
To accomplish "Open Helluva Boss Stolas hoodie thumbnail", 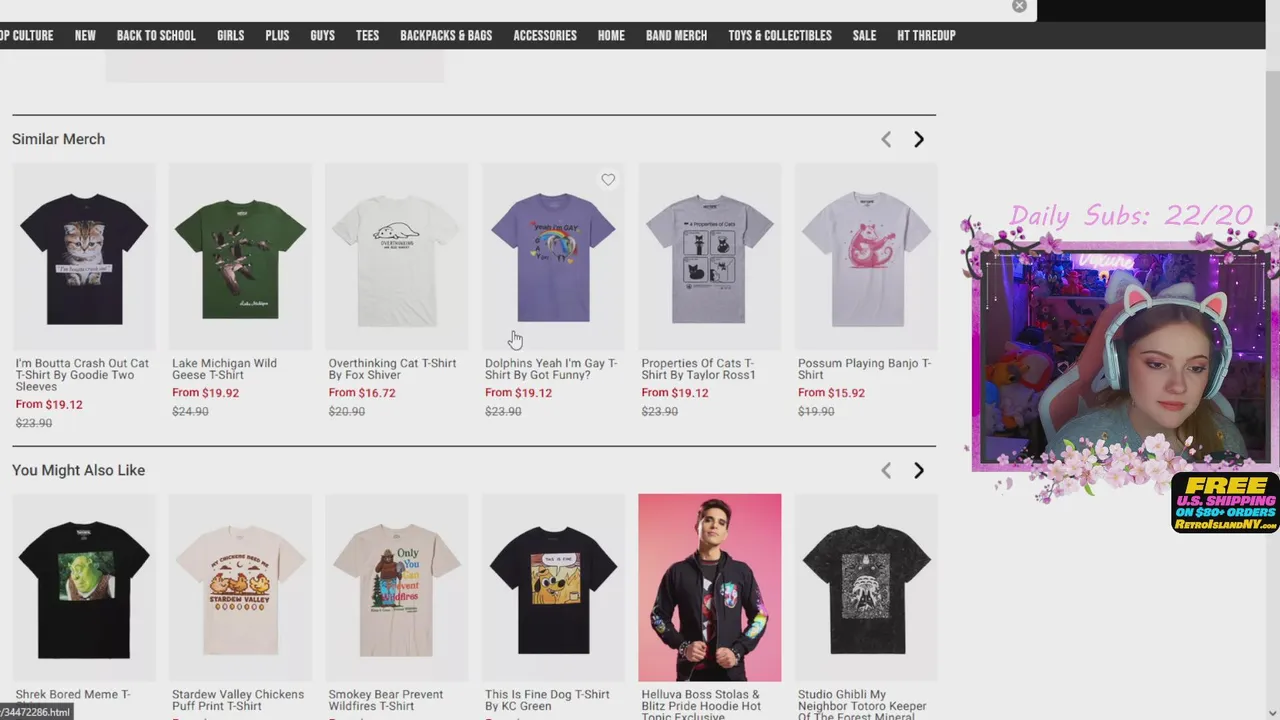I will coord(710,587).
